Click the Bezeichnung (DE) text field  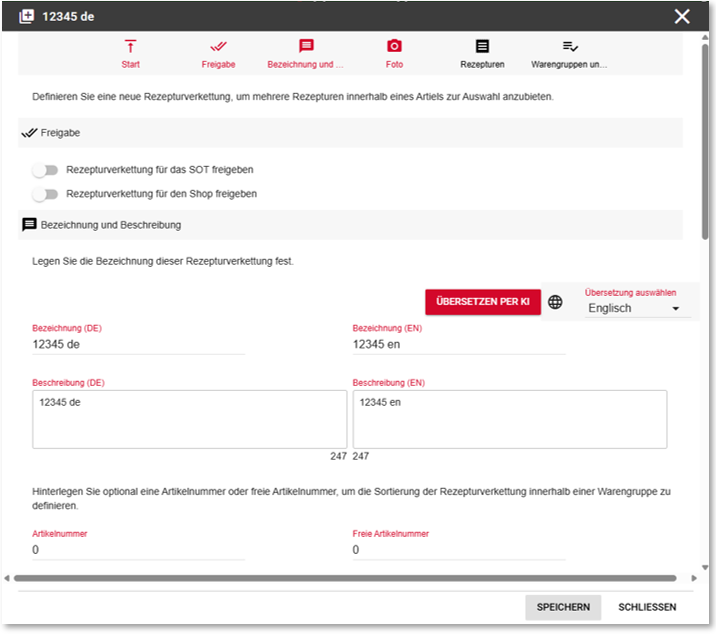tap(138, 344)
